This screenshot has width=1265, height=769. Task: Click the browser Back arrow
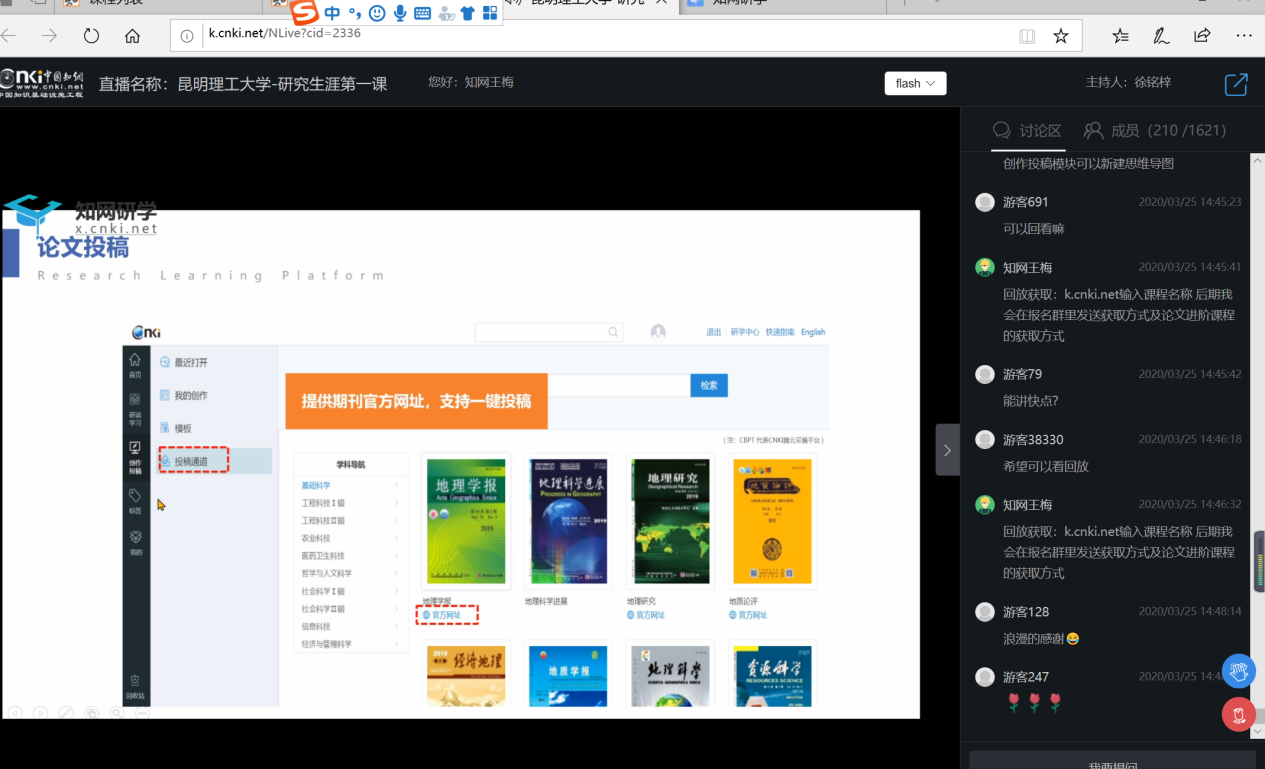pos(9,36)
